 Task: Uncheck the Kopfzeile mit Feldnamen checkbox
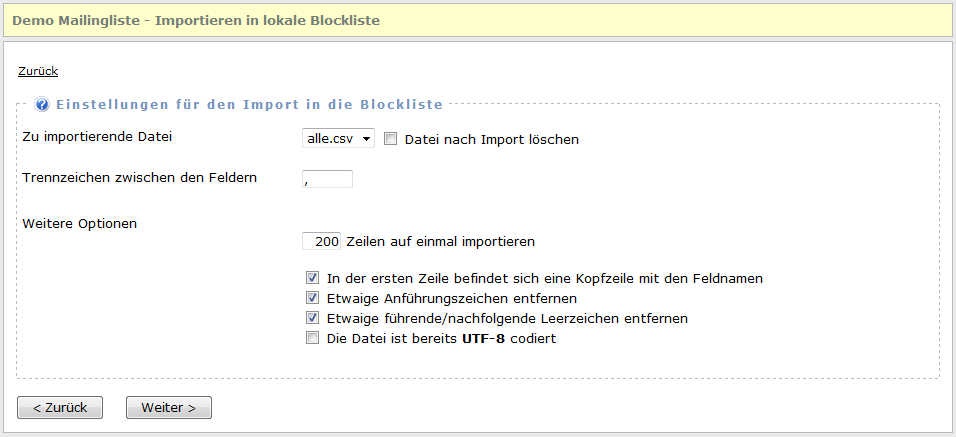tap(313, 278)
